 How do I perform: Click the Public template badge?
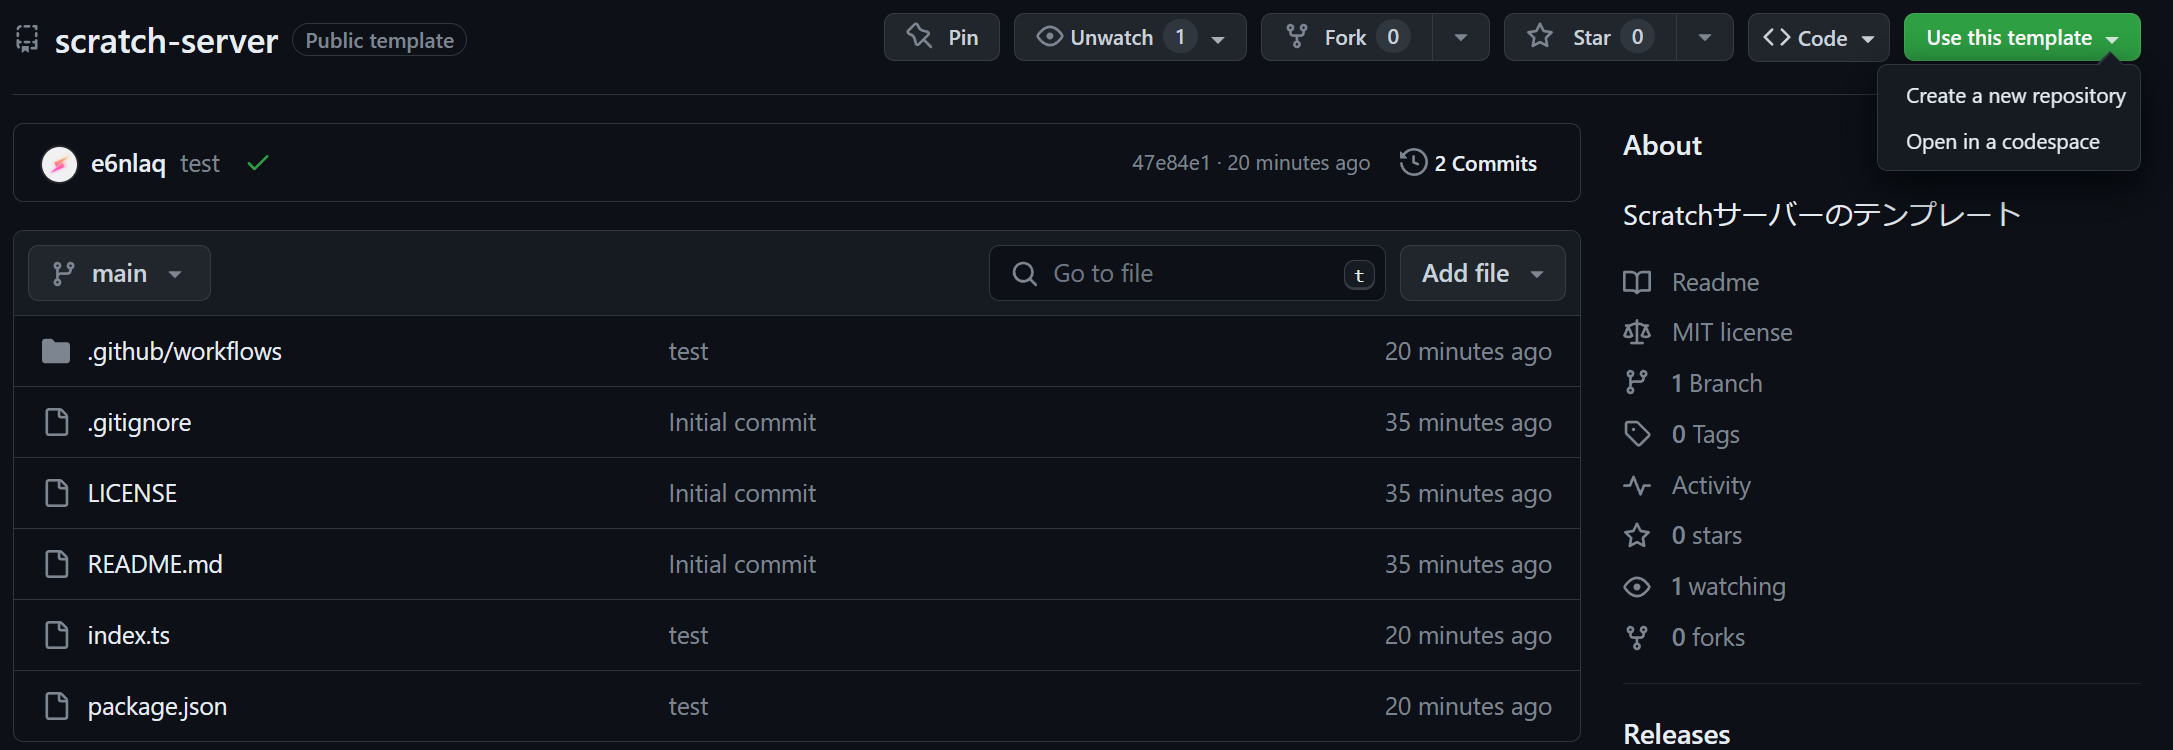coord(379,40)
